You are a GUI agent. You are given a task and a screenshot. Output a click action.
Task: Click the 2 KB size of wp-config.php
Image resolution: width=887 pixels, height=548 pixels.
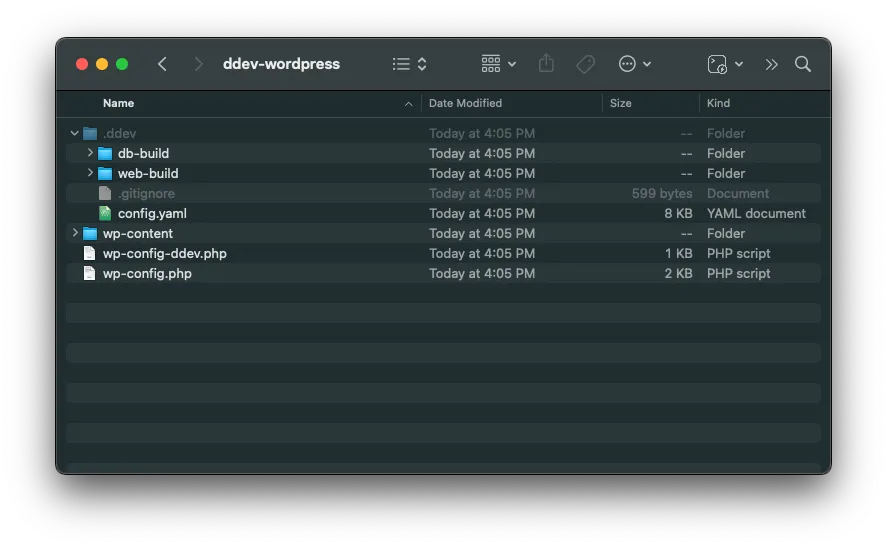(x=678, y=273)
